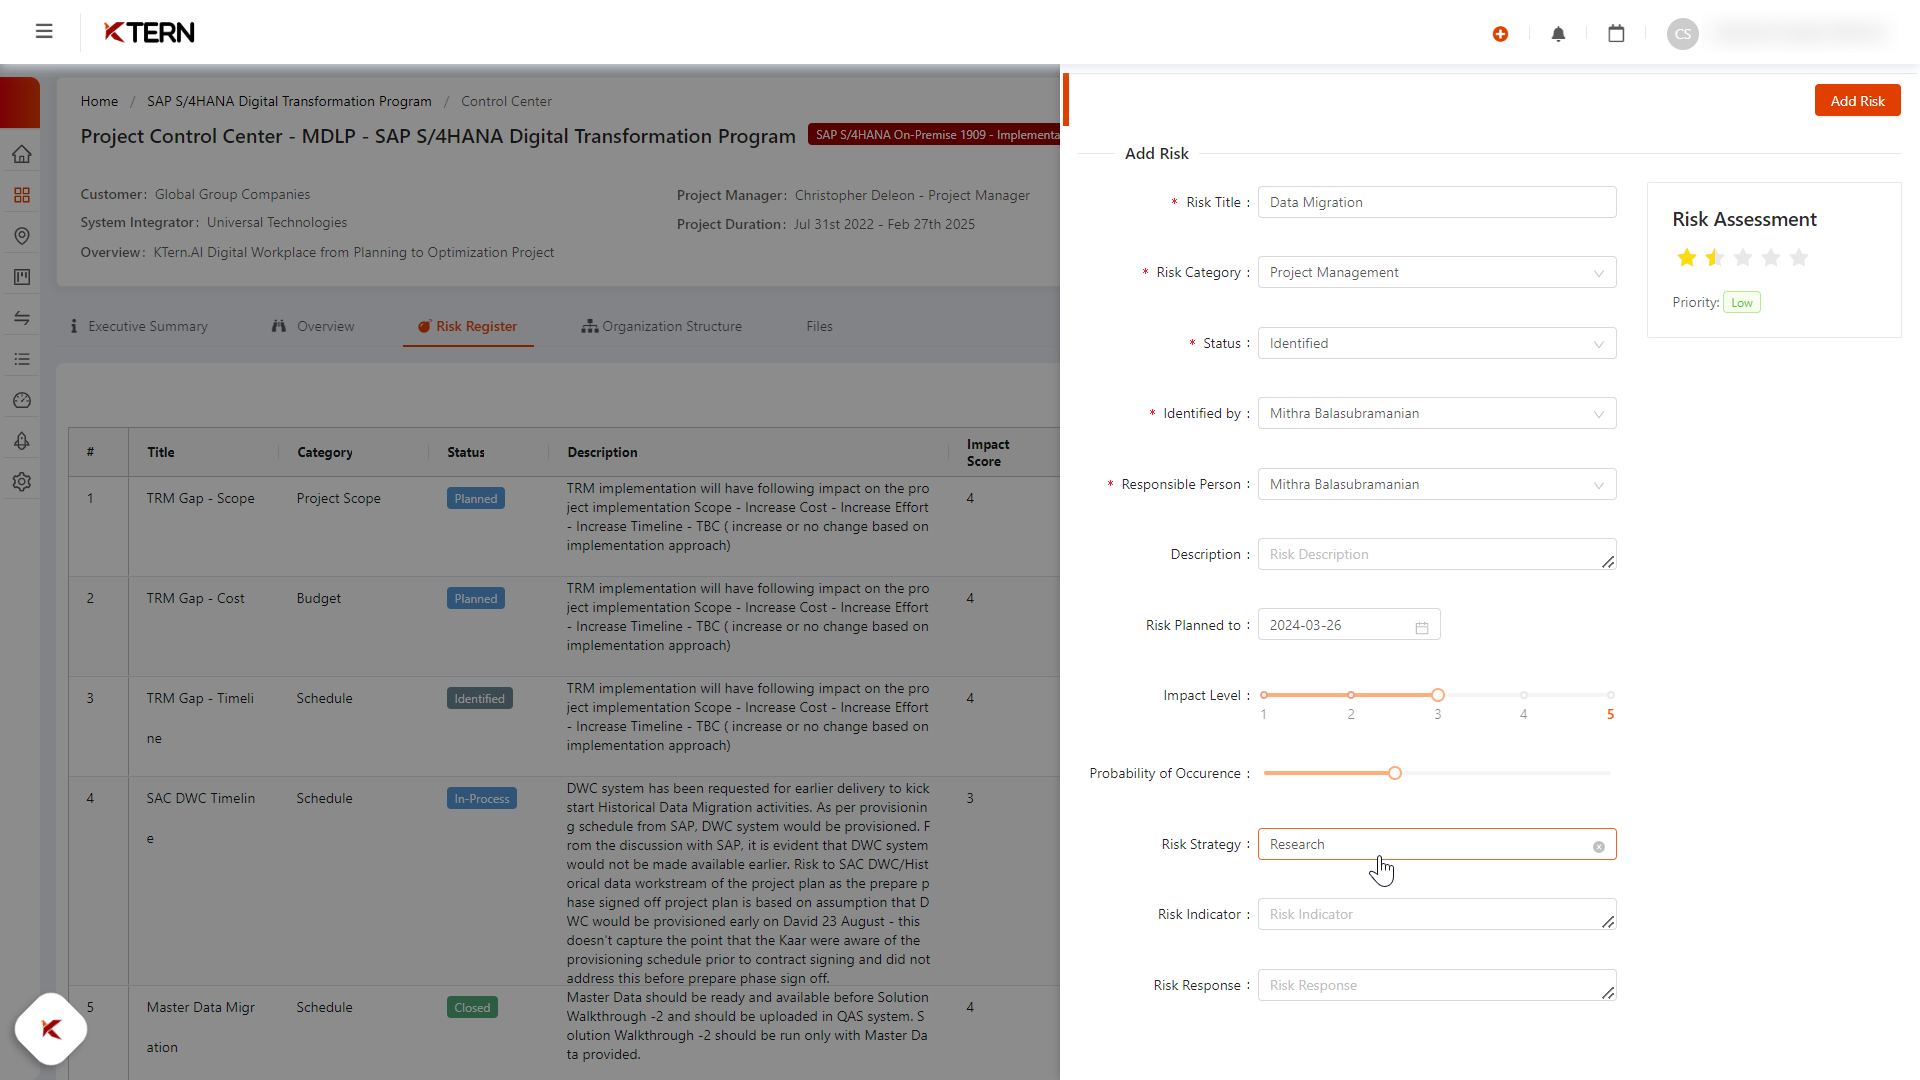
Task: Click the KTERN logo
Action: 150,33
